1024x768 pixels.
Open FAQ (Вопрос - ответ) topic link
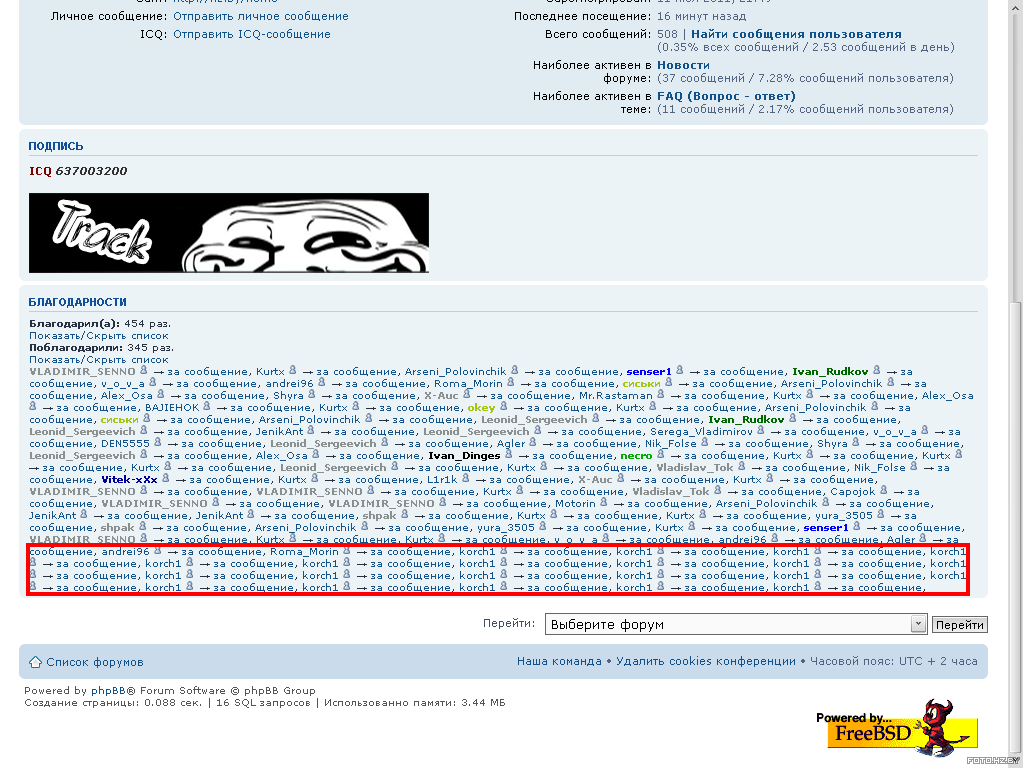pyautogui.click(x=726, y=96)
